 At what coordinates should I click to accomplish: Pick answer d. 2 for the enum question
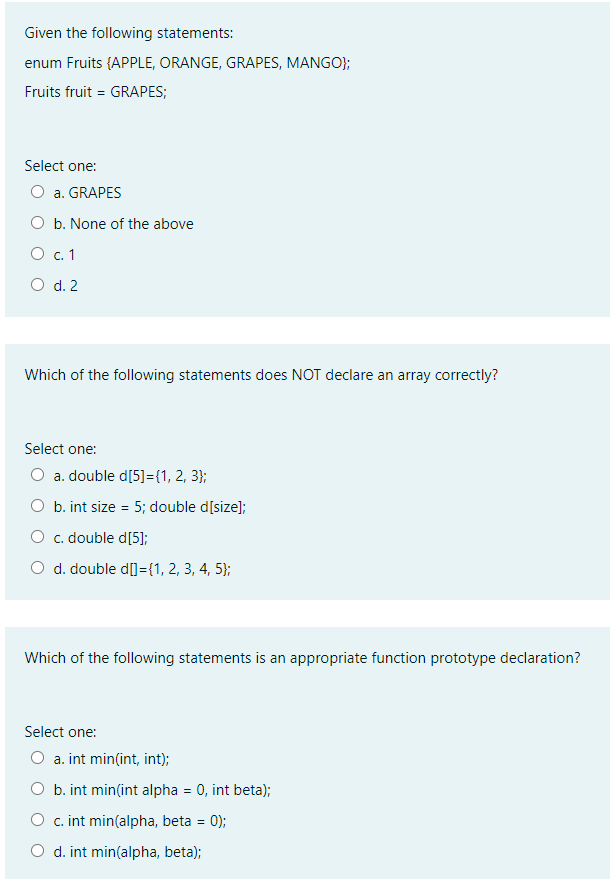(x=37, y=284)
